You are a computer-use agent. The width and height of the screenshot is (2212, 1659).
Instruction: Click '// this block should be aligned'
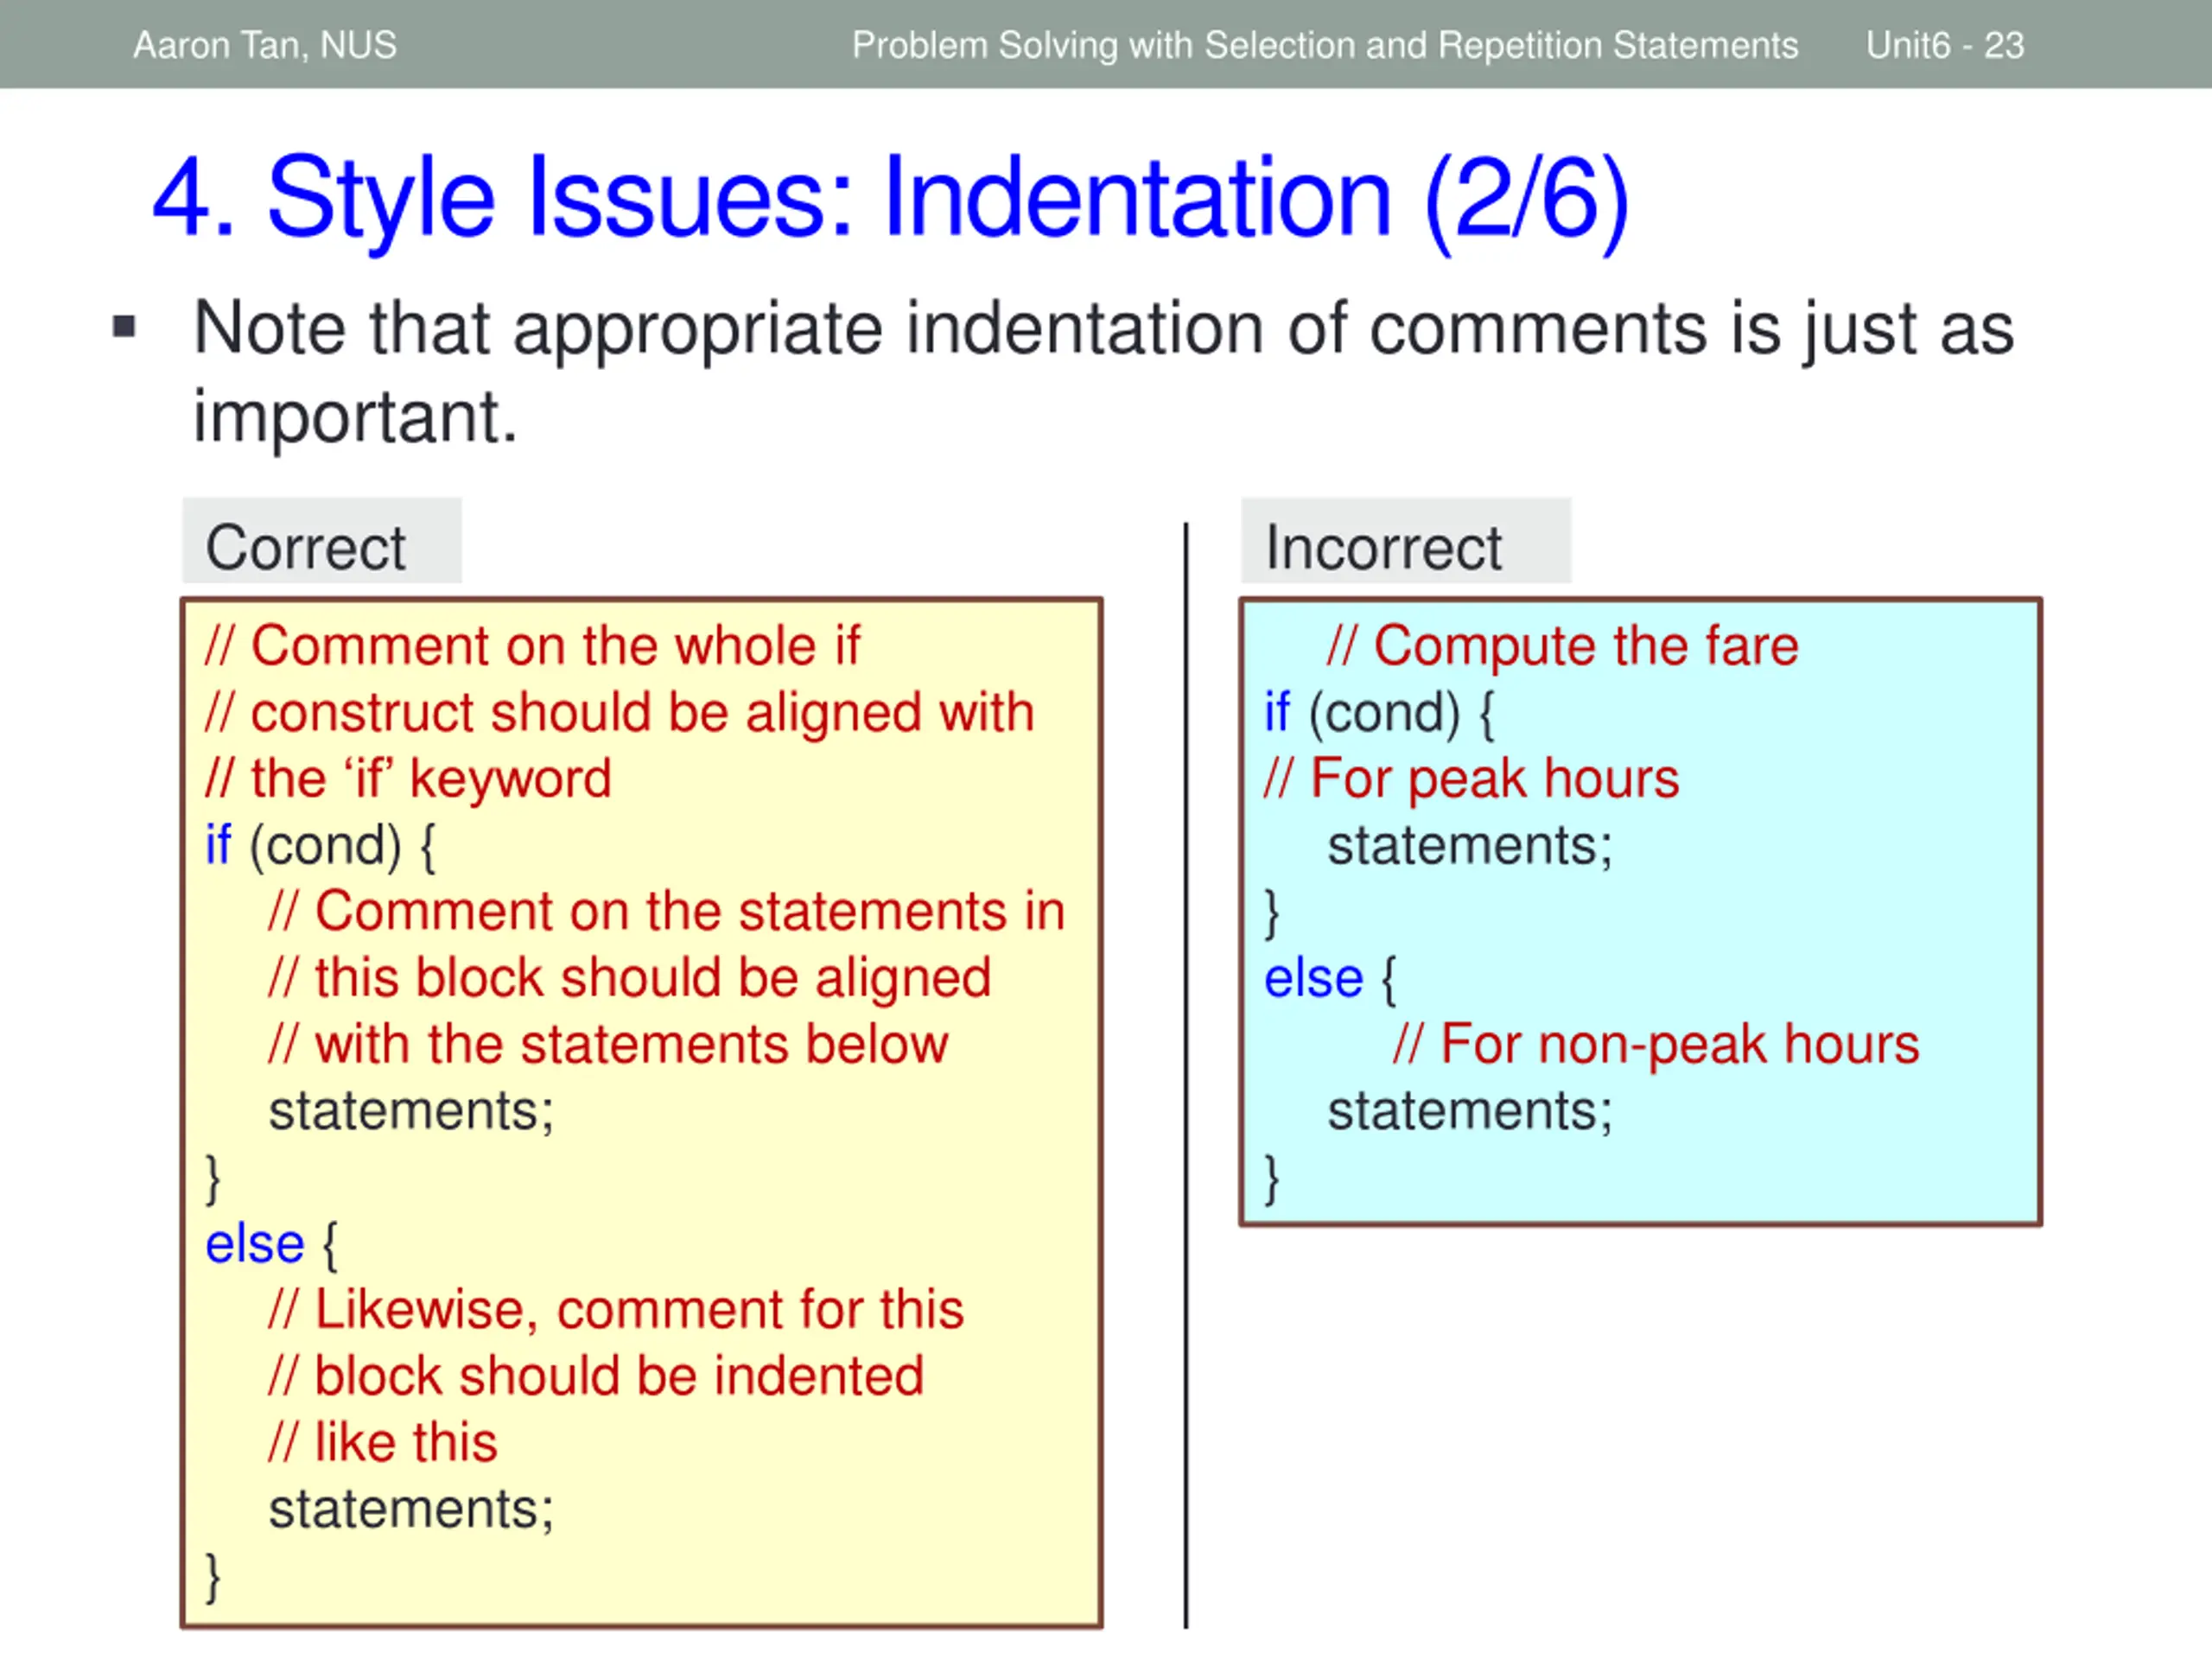[630, 978]
